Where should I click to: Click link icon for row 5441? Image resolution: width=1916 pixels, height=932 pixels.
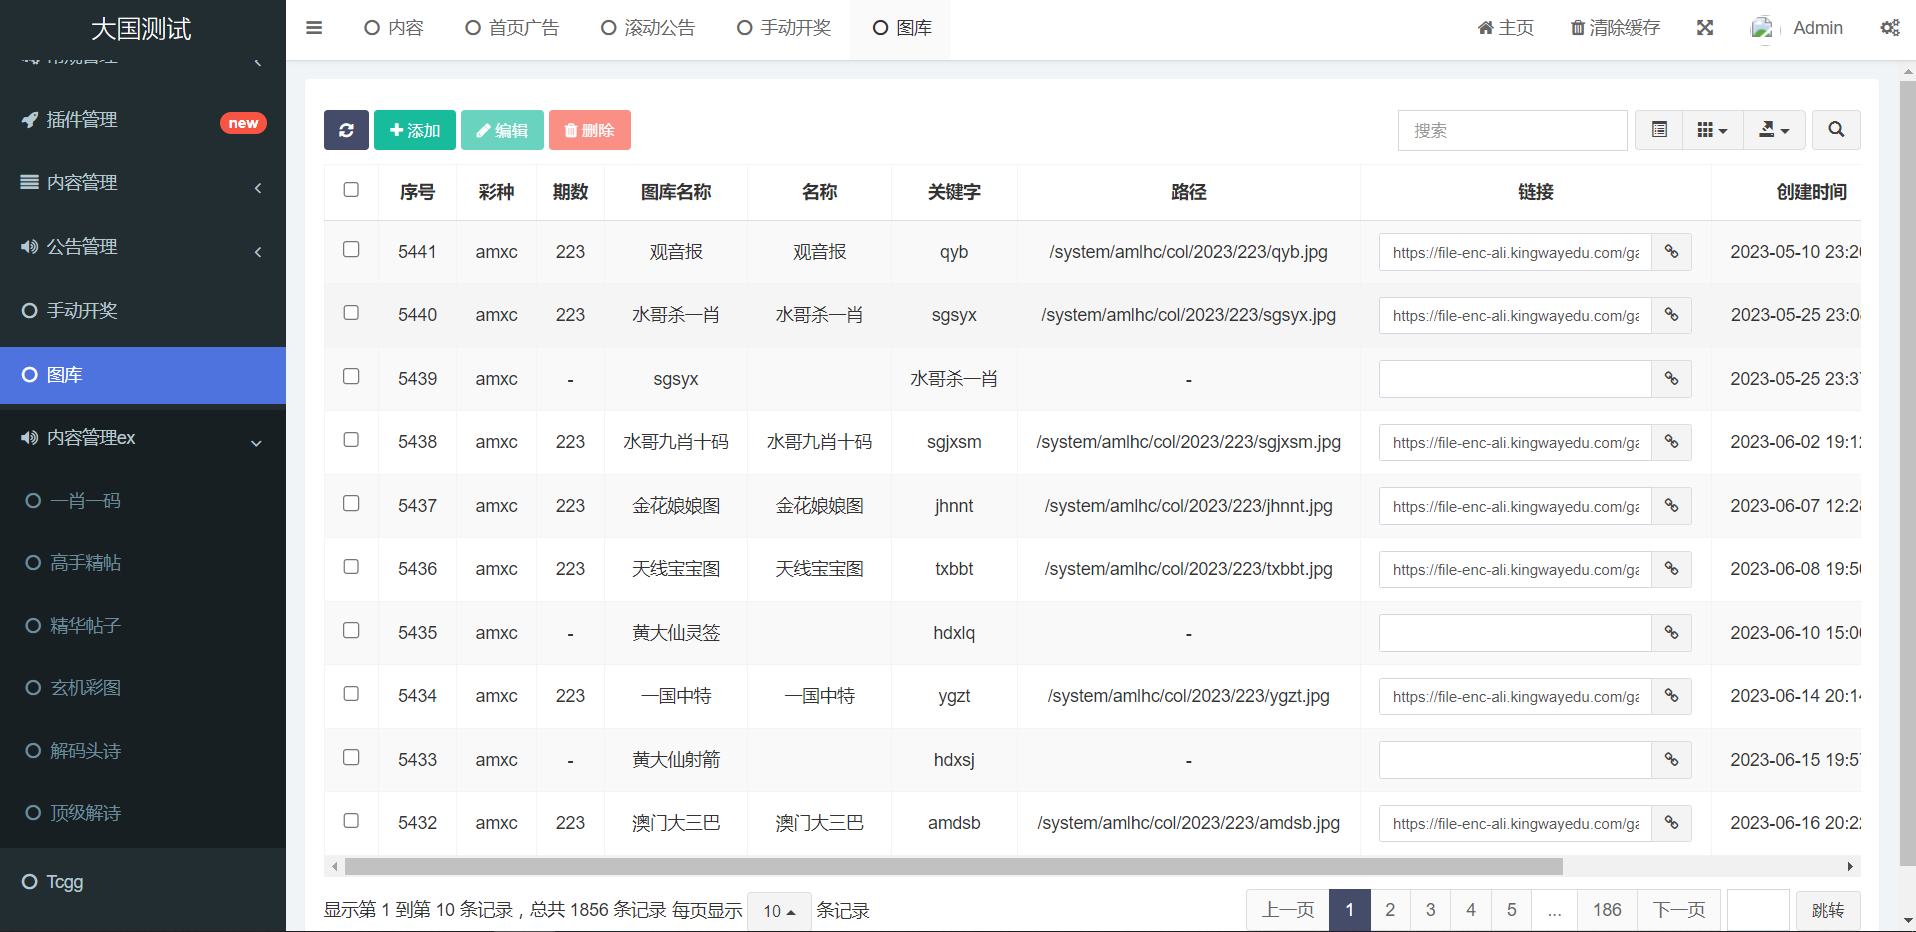coord(1671,252)
